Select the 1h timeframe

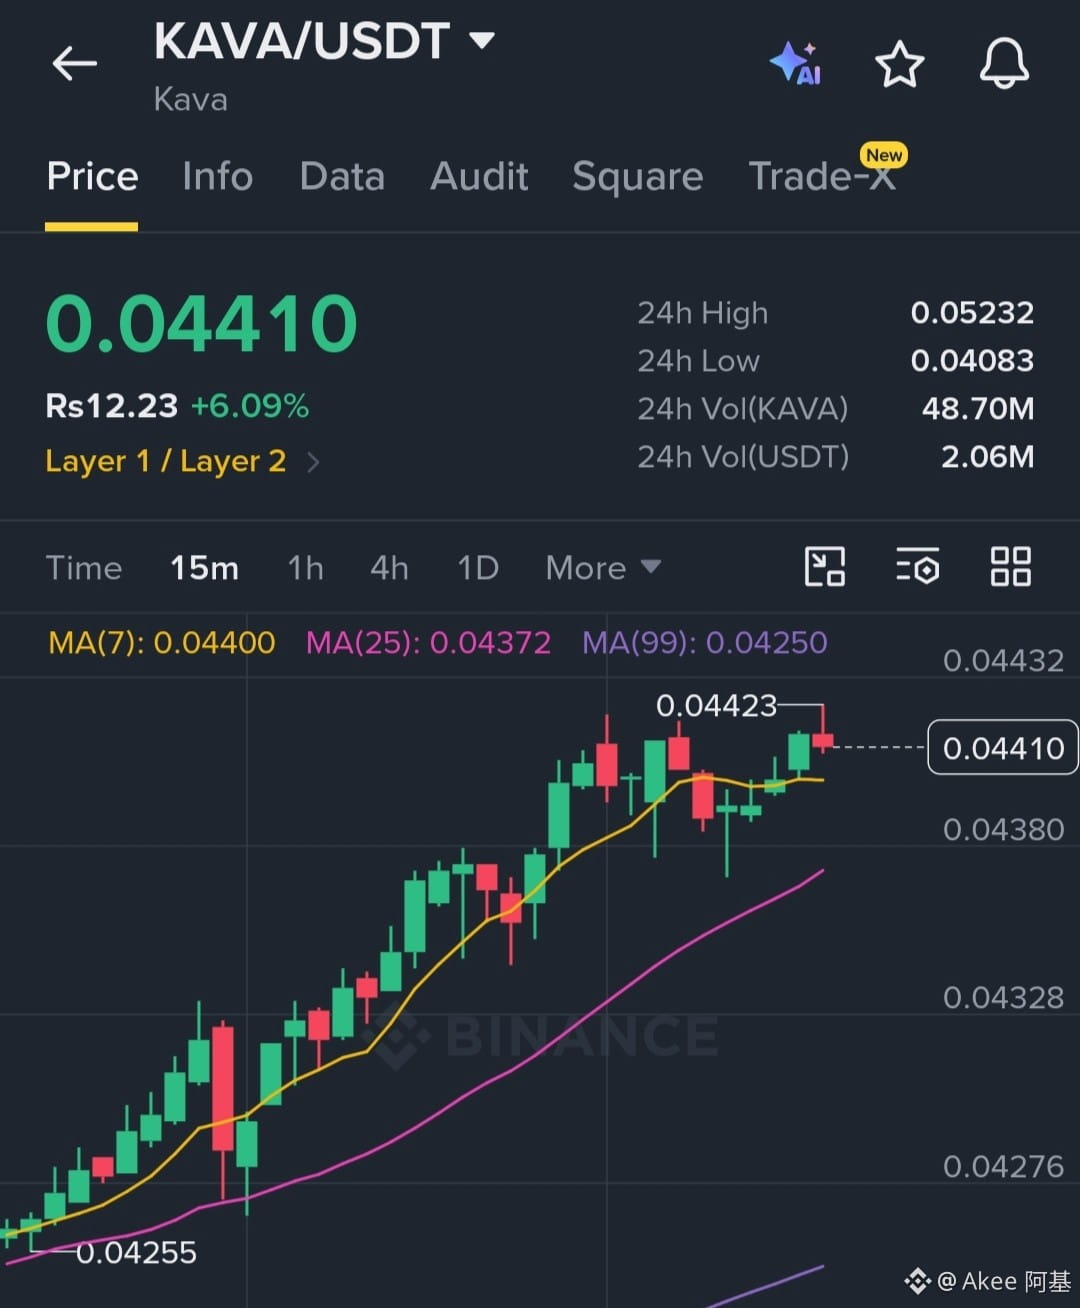306,568
